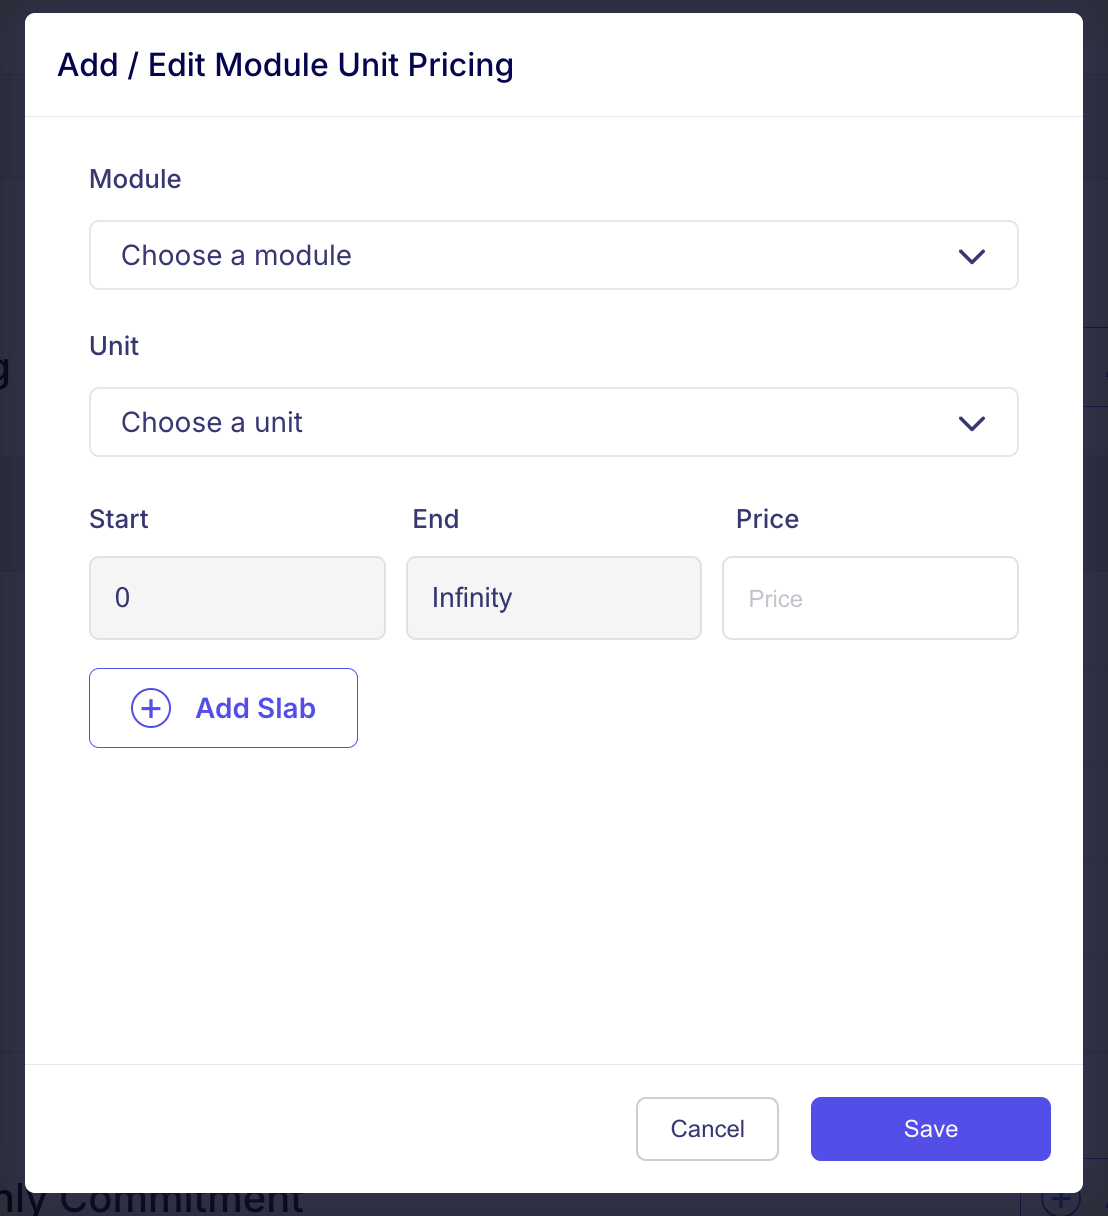Focus the Start field showing 0

[237, 598]
